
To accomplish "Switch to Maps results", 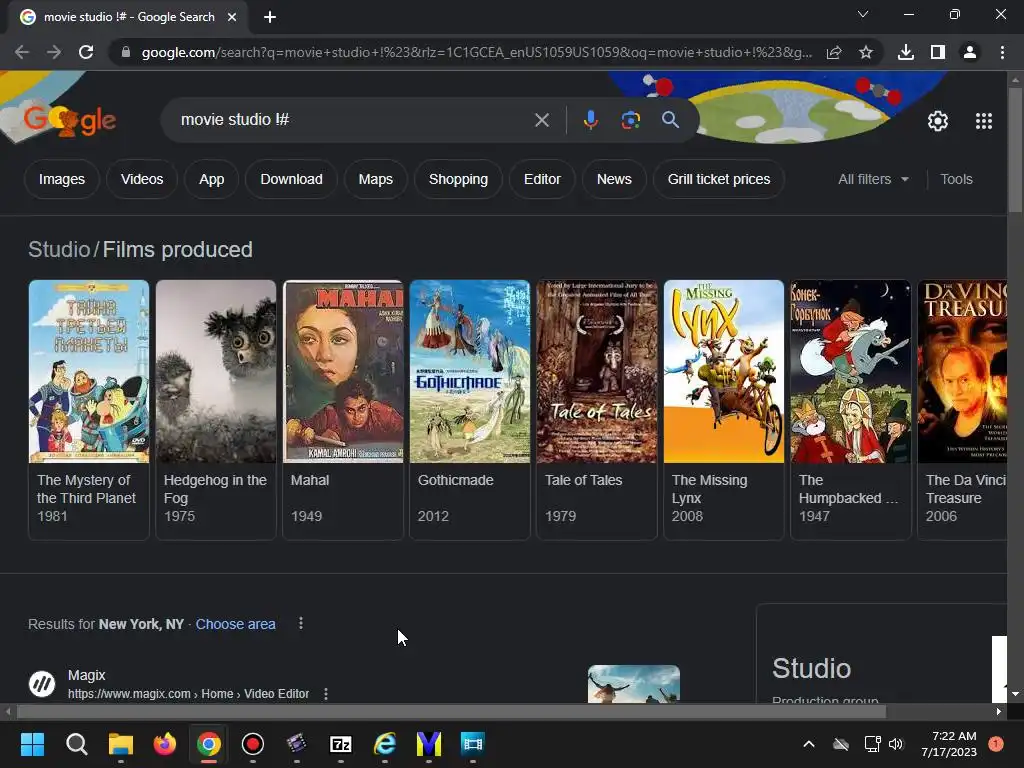I will pos(376,179).
